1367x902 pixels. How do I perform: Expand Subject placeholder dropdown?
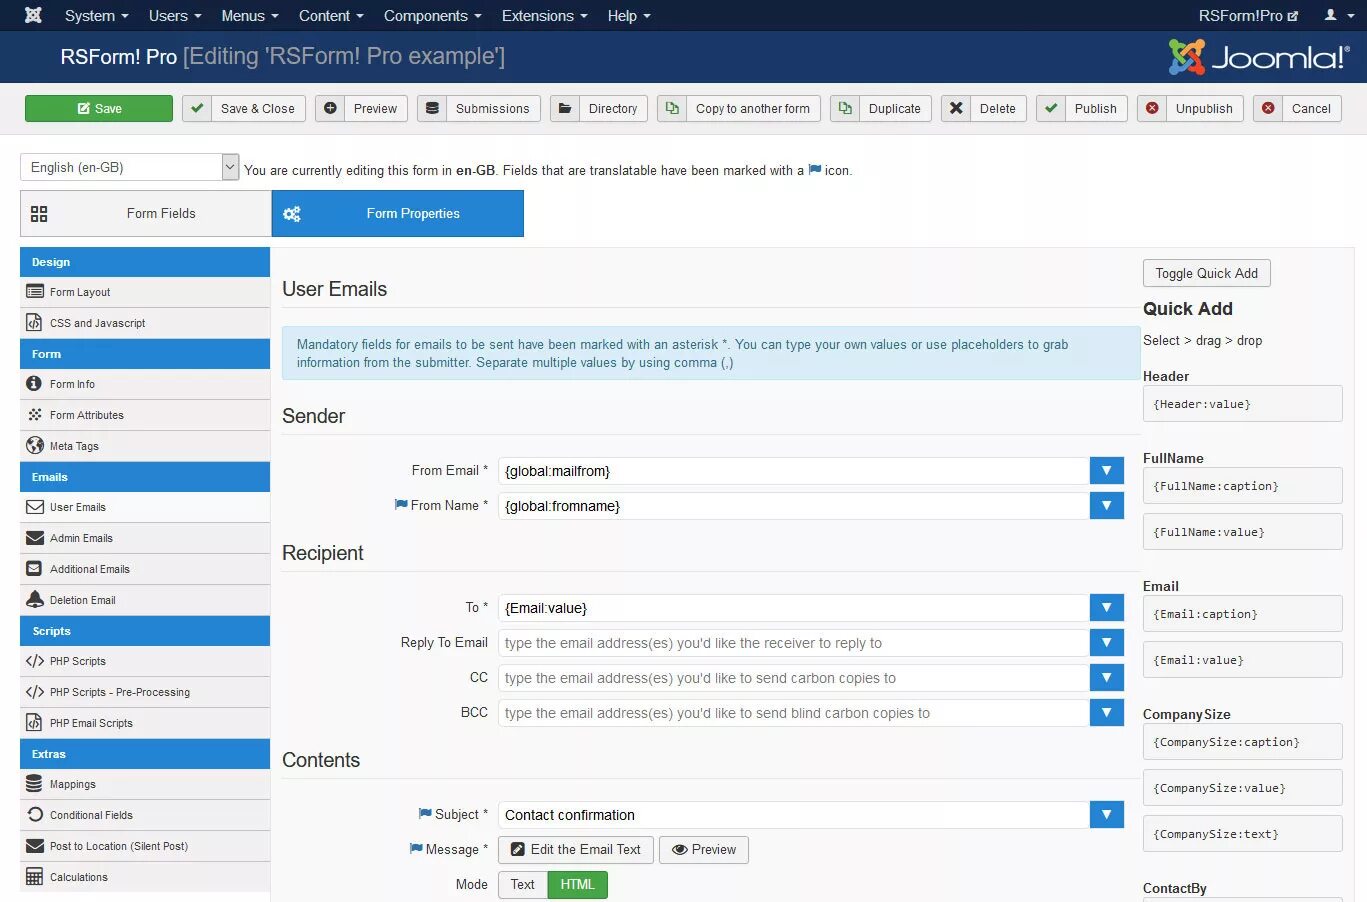[1106, 815]
